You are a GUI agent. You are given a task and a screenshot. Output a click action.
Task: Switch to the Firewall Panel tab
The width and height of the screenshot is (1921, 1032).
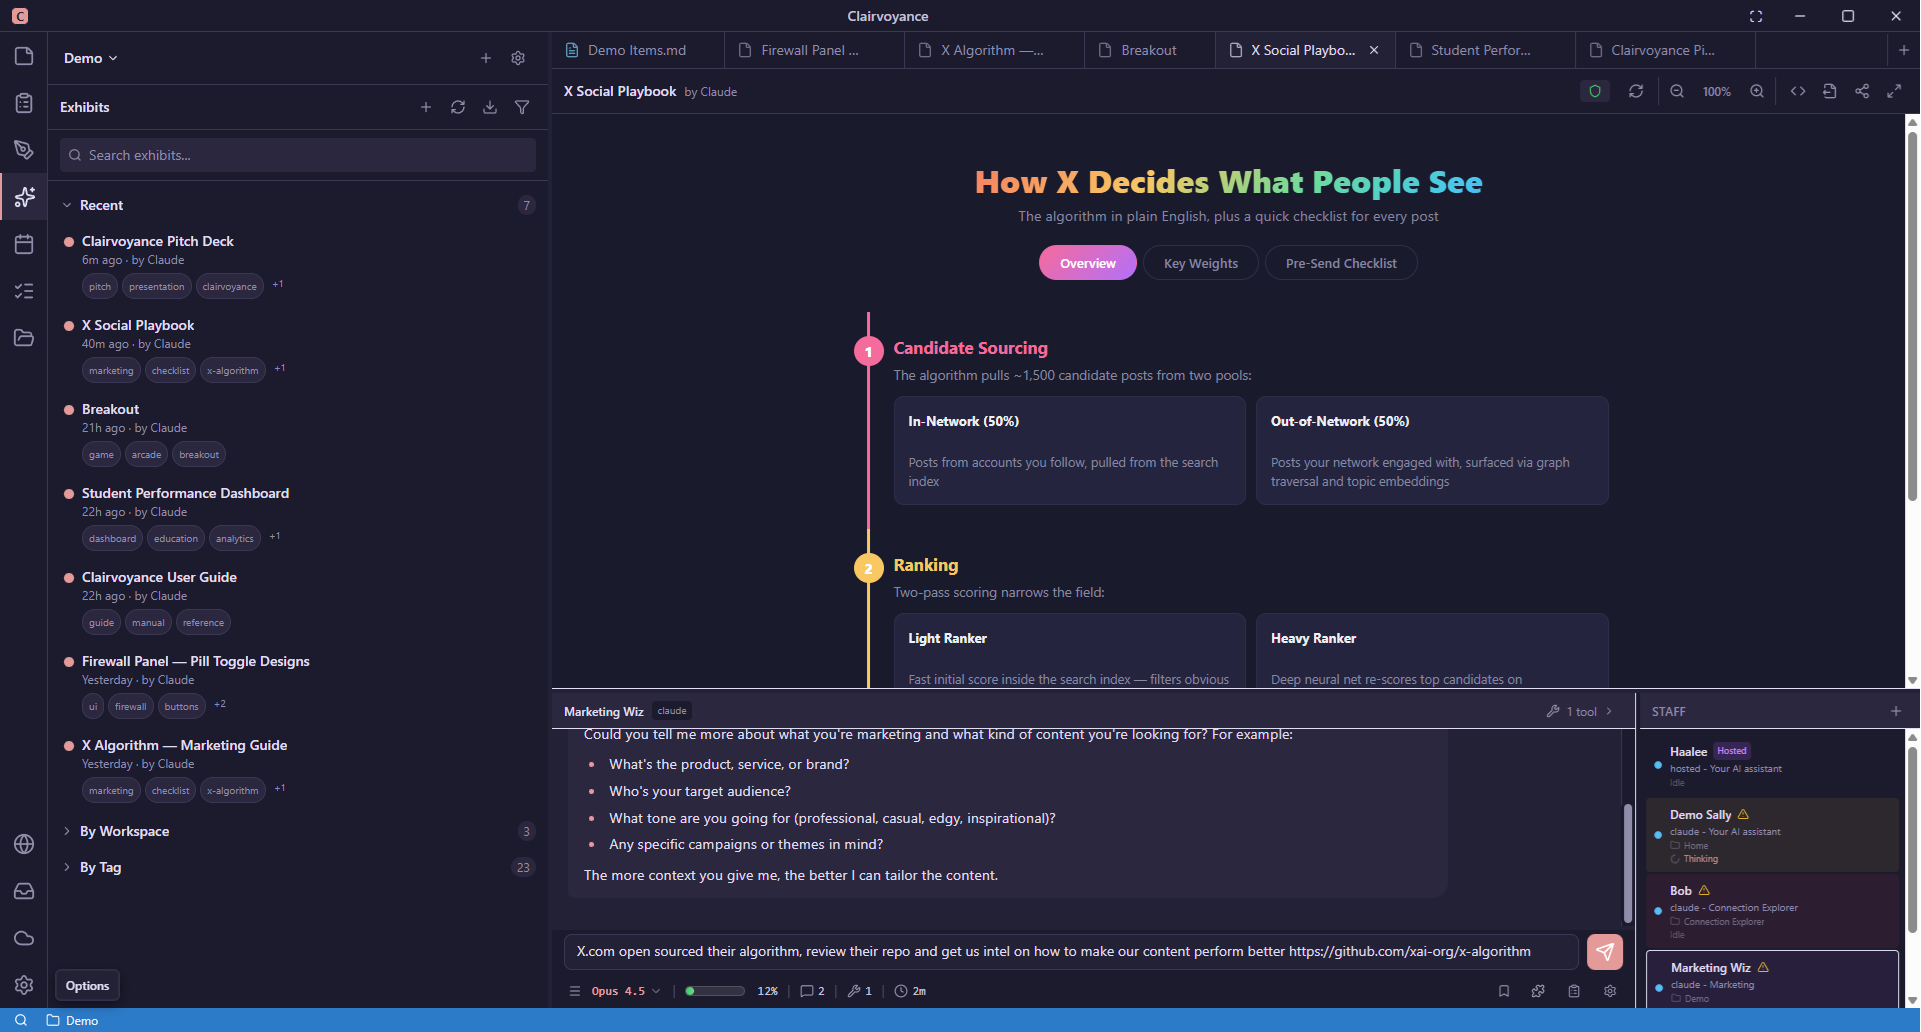tap(809, 50)
